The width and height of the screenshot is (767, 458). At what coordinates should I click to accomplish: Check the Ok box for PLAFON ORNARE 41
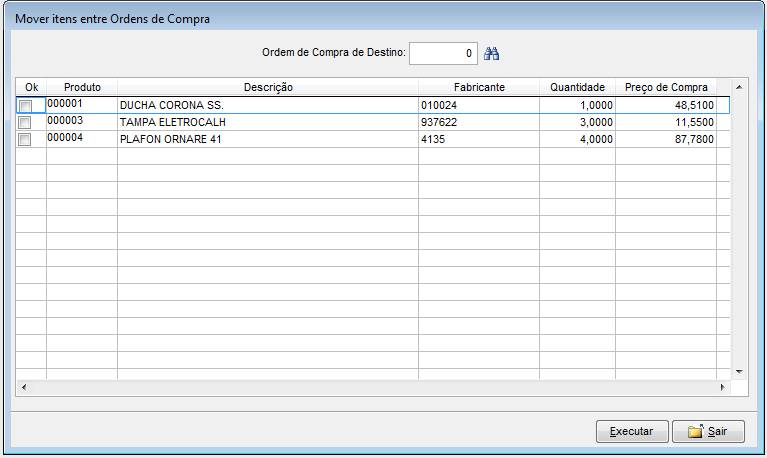24,139
